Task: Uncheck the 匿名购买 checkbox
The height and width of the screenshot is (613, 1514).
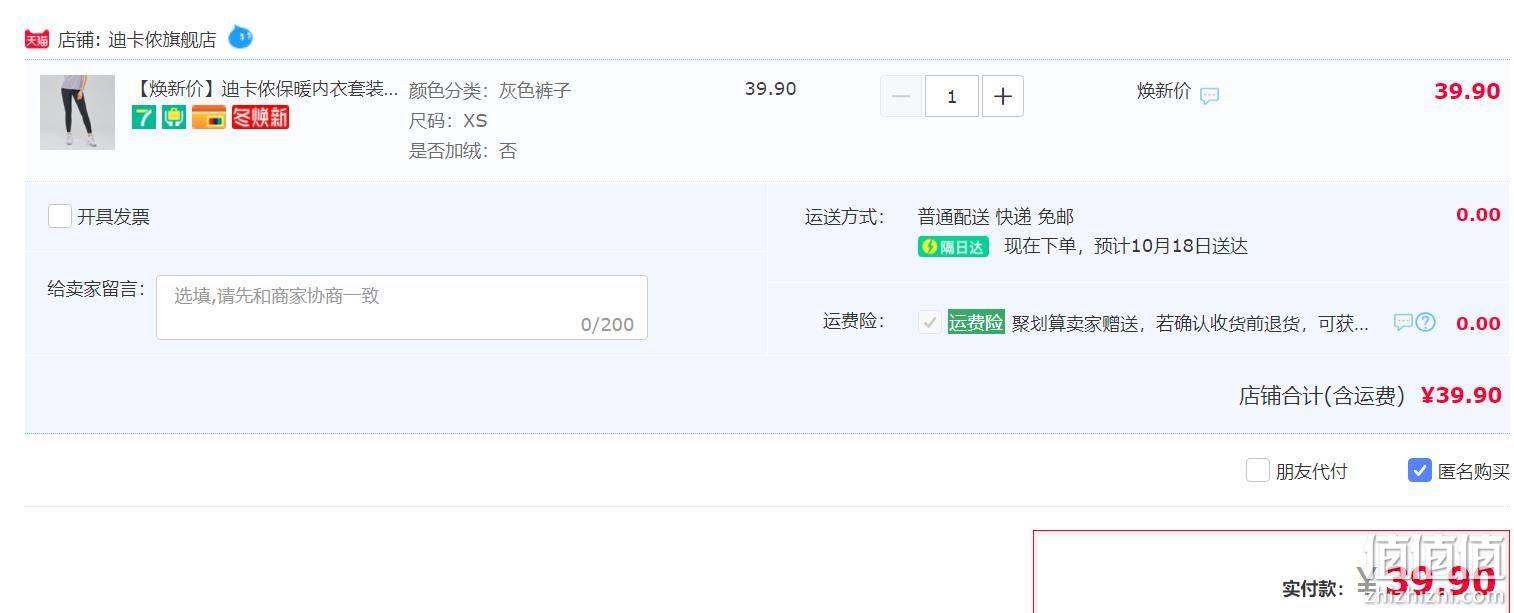Action: click(x=1420, y=470)
